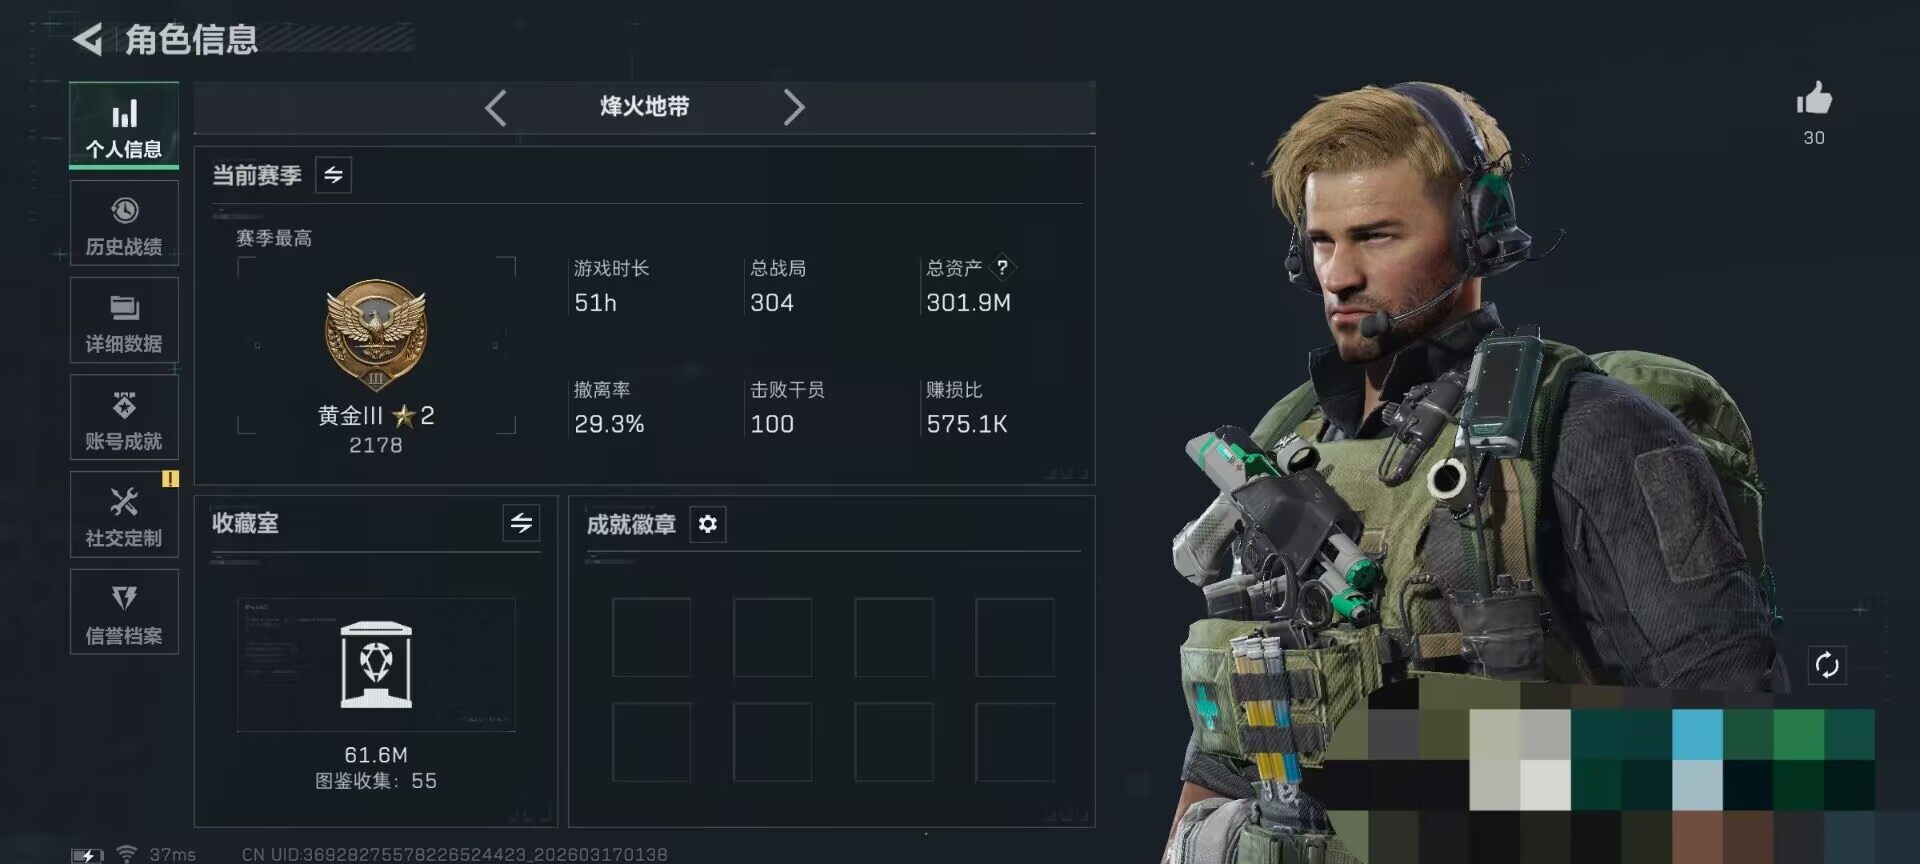Click the 总资产 question mark help

click(x=1002, y=268)
